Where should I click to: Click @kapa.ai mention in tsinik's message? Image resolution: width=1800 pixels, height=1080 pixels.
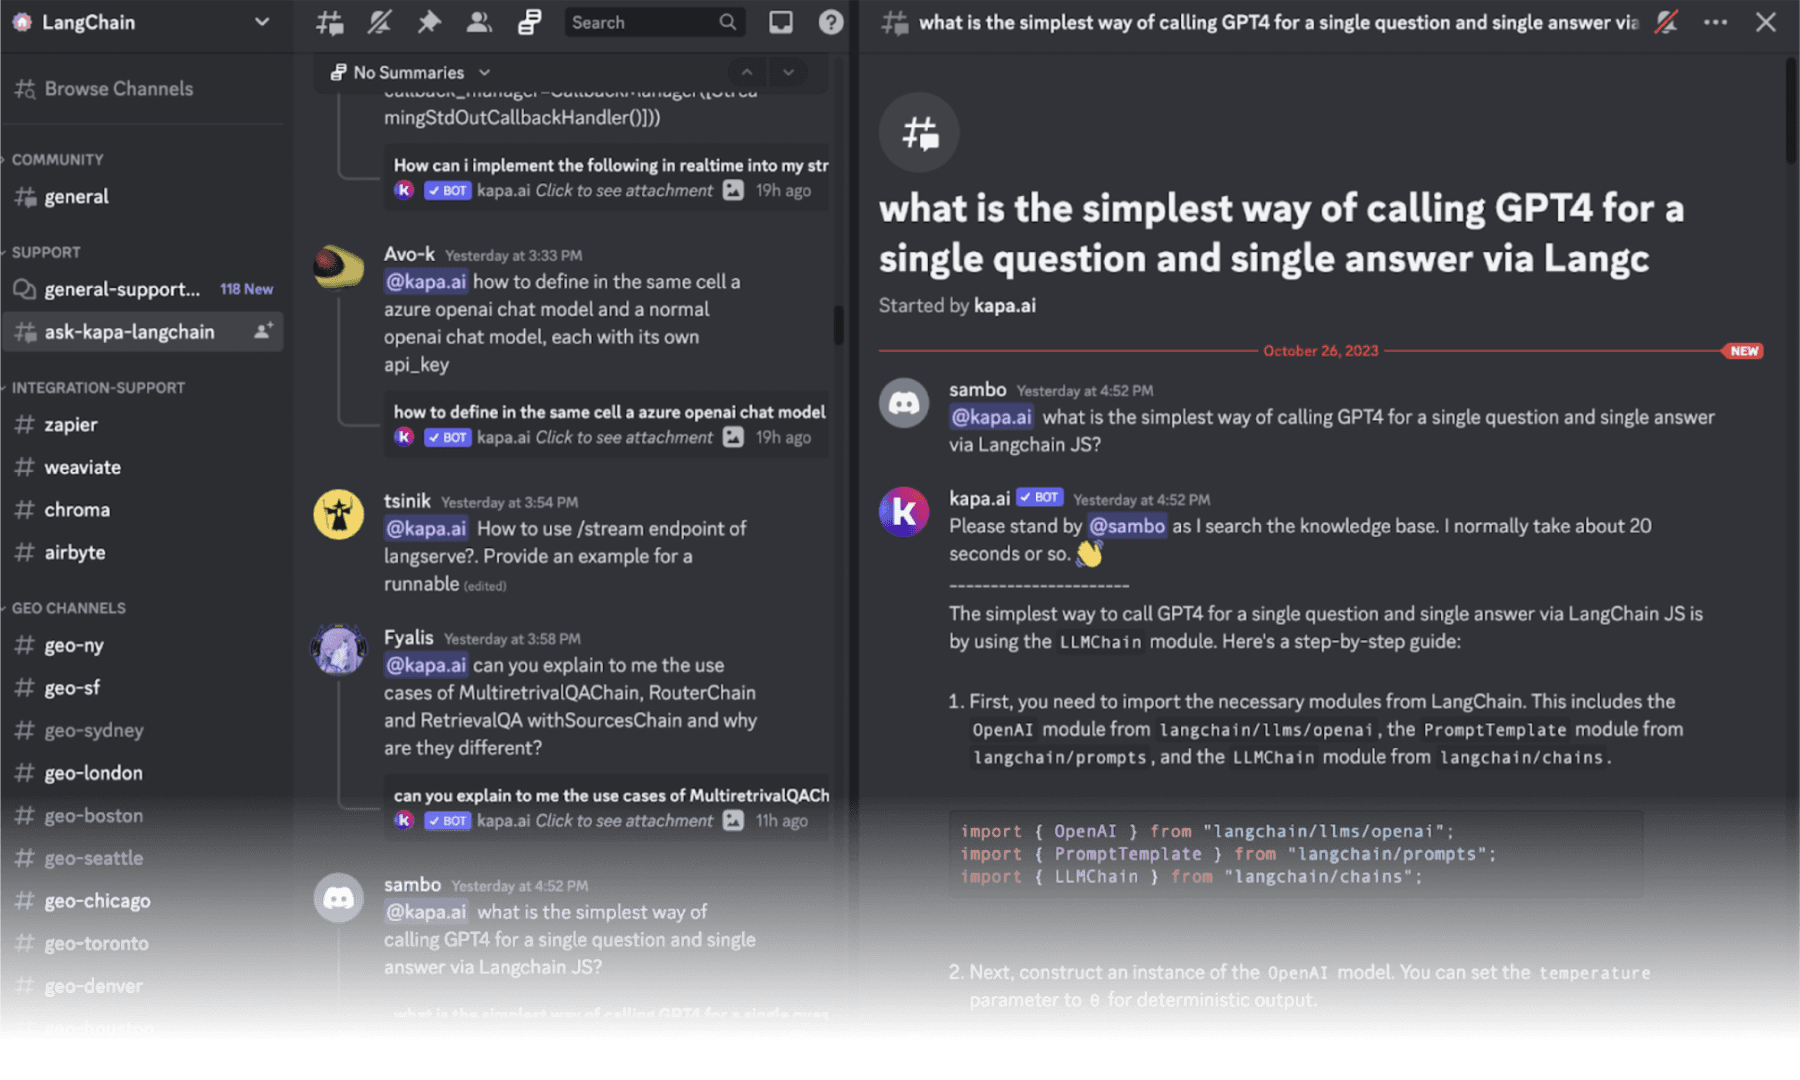[426, 528]
